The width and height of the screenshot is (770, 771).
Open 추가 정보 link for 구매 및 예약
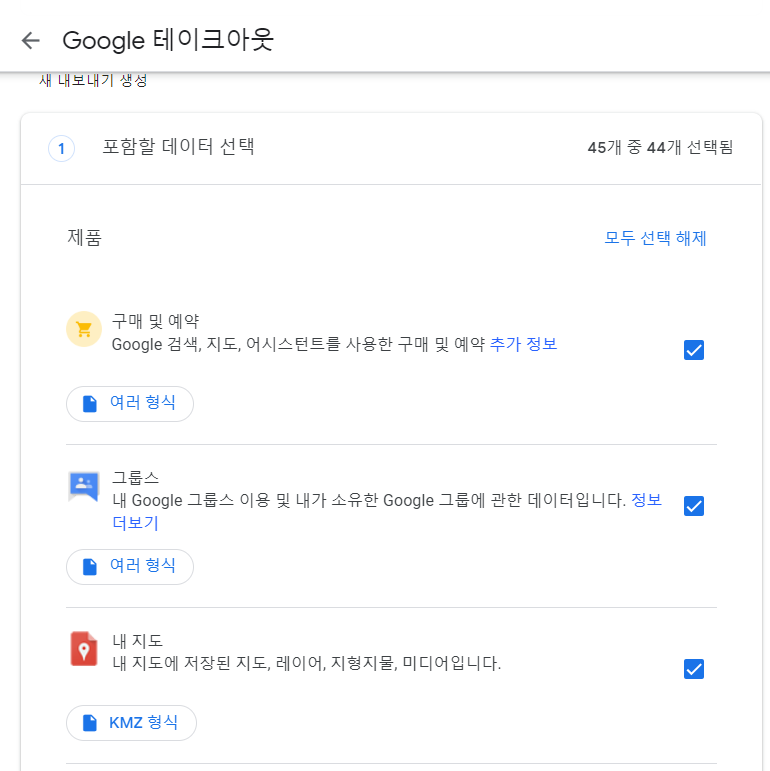[x=523, y=344]
